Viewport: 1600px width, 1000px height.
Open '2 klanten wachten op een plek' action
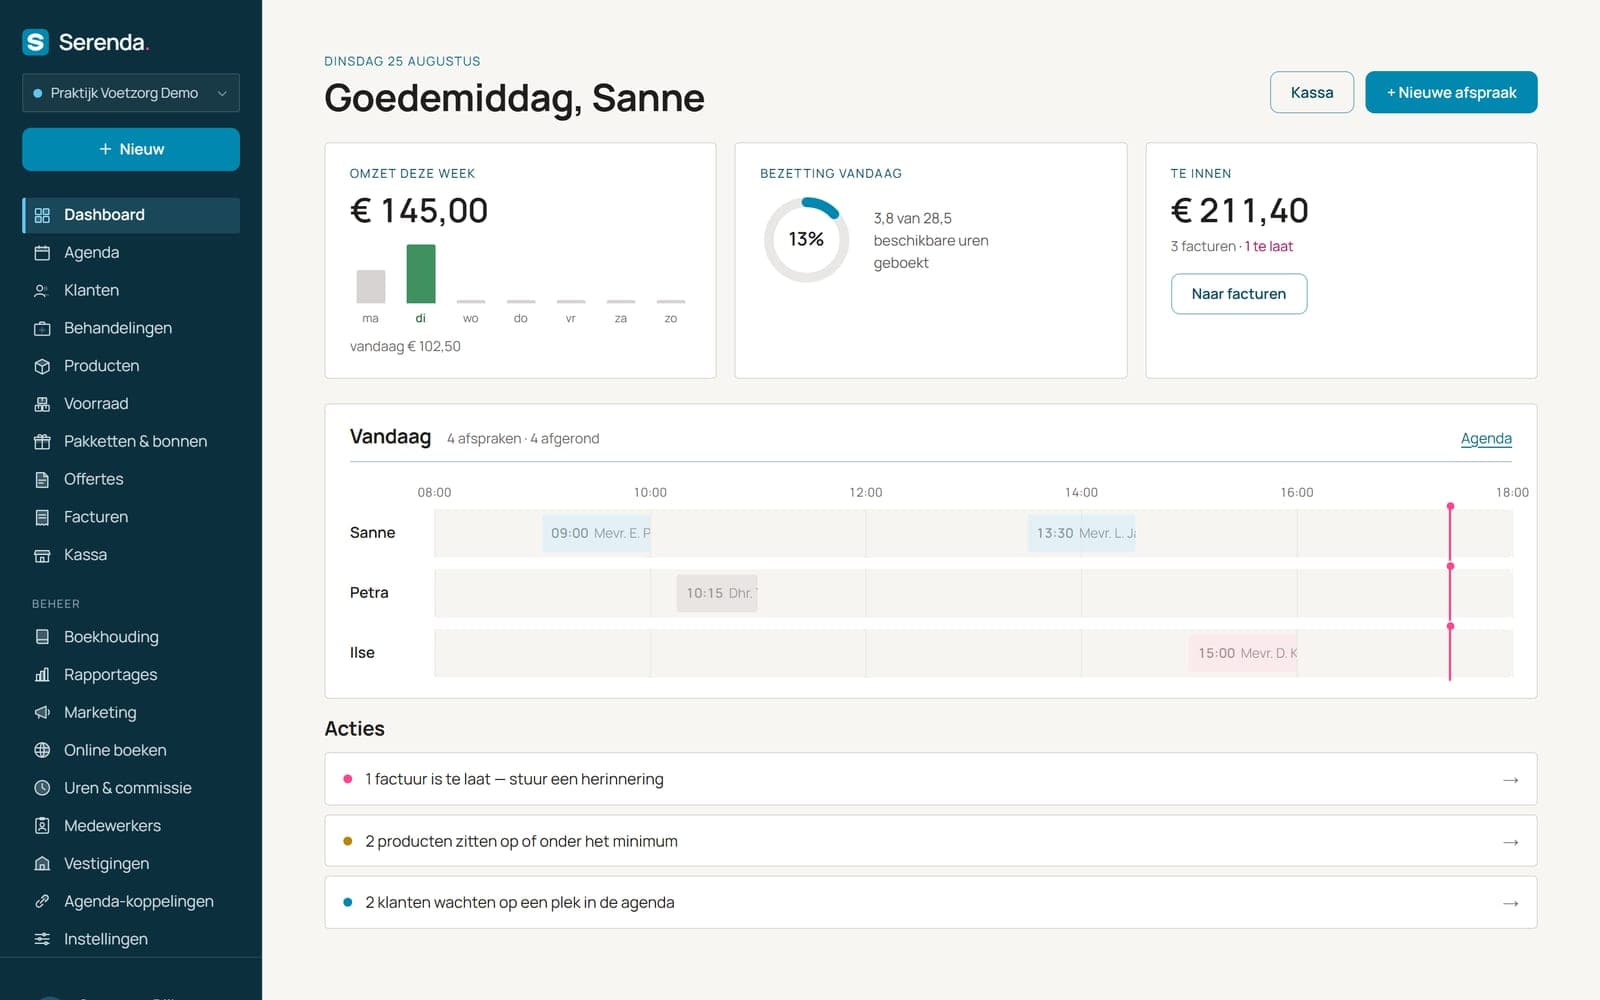[x=930, y=902]
